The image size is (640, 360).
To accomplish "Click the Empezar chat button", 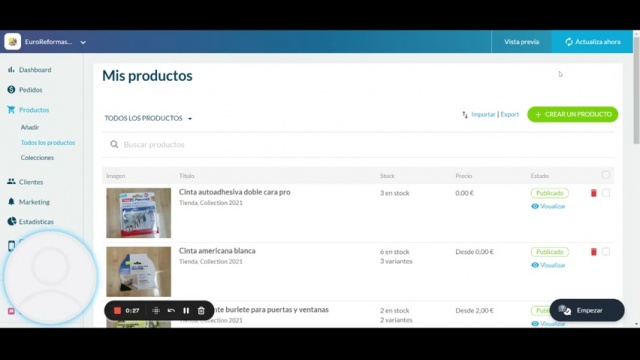I will [x=587, y=310].
